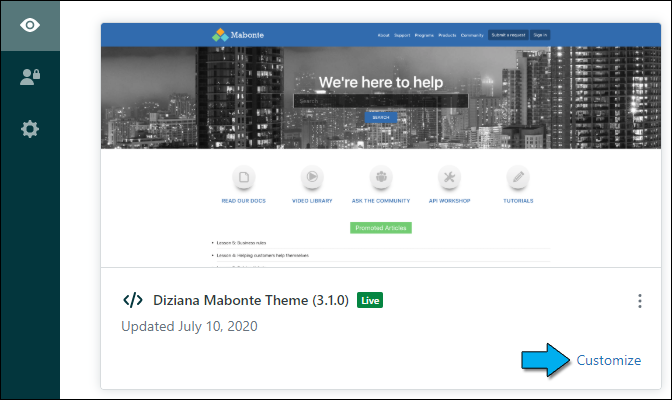Click the blue Search button in hero
This screenshot has height=400, width=672.
click(380, 117)
